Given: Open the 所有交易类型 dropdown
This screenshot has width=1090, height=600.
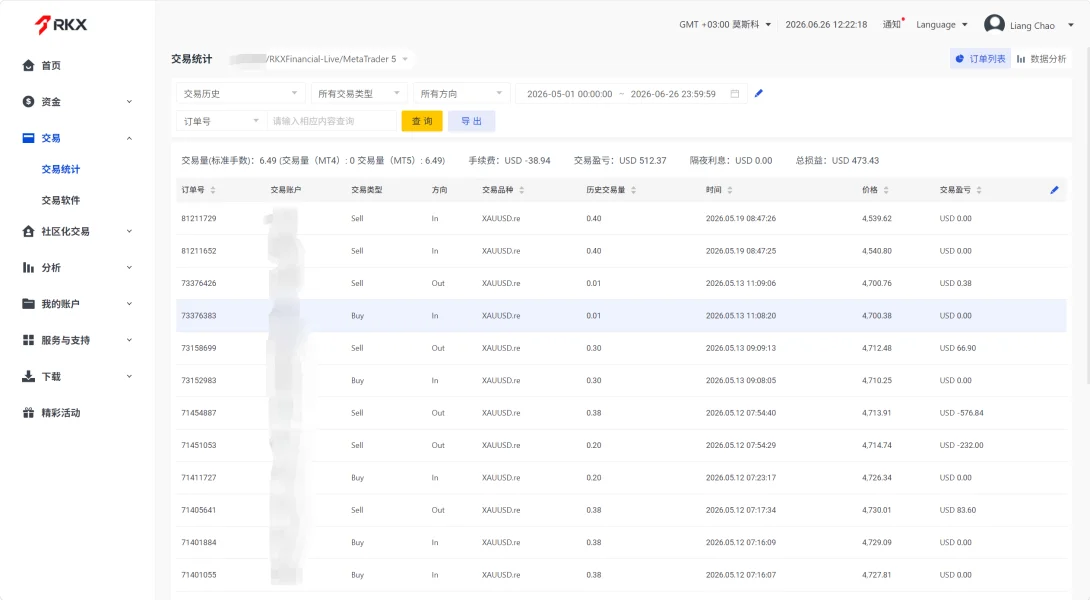Looking at the screenshot, I should pos(359,93).
